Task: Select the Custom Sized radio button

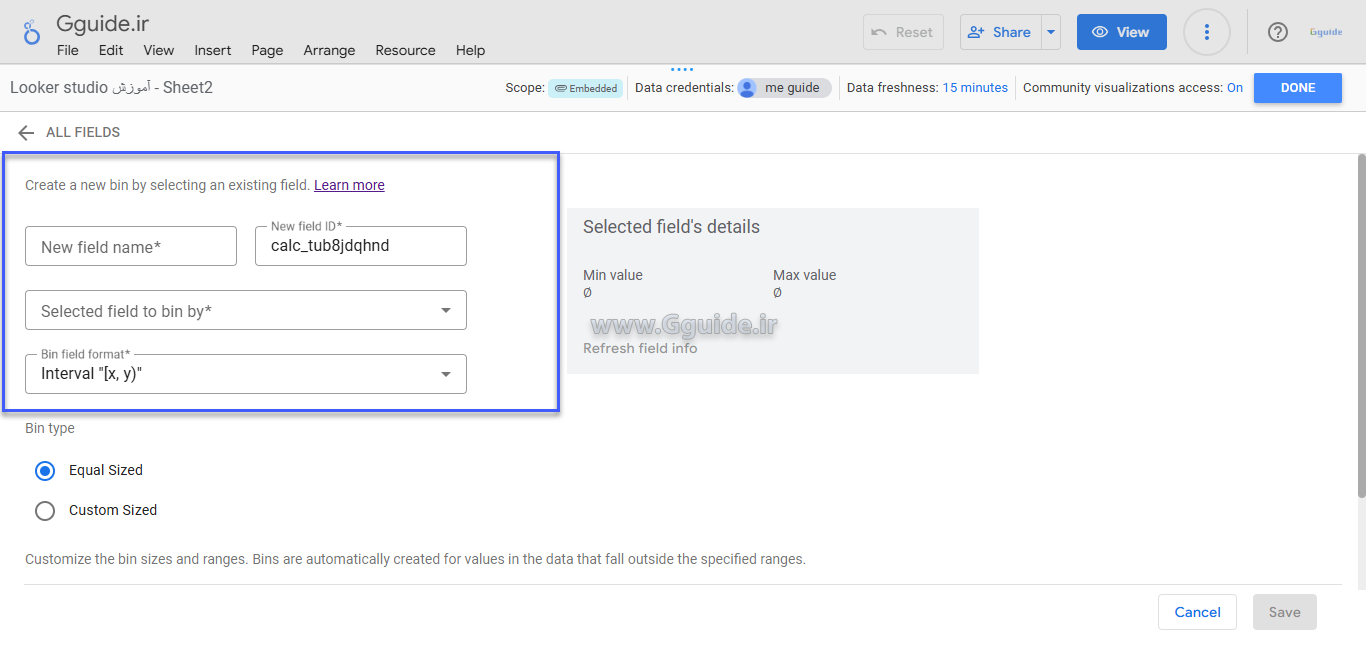Action: (45, 511)
